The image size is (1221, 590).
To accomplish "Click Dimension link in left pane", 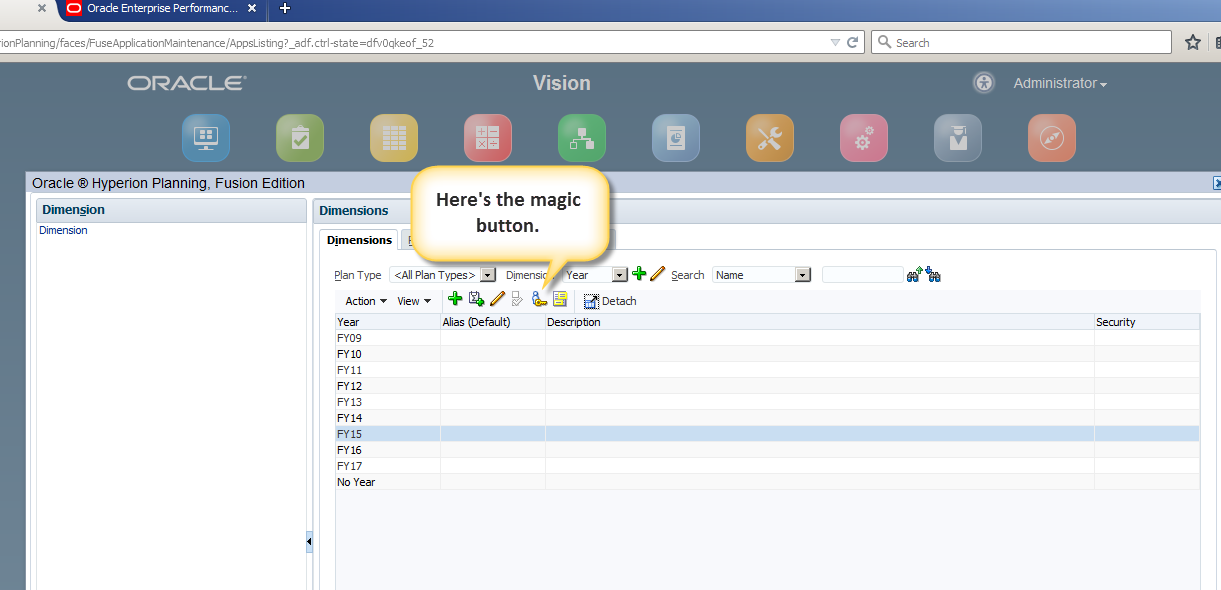I will tap(63, 230).
